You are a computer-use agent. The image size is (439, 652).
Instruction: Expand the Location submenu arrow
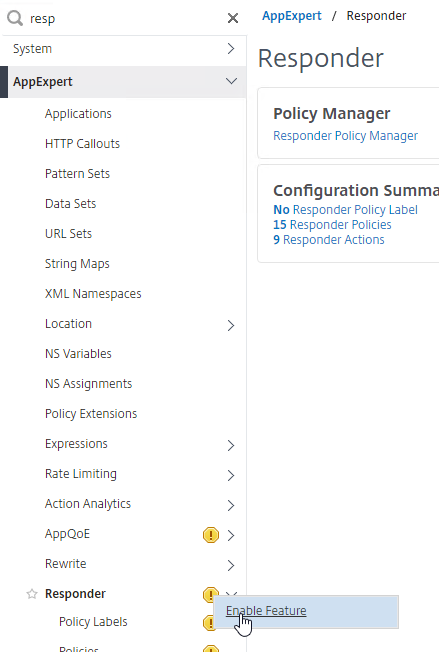click(231, 325)
